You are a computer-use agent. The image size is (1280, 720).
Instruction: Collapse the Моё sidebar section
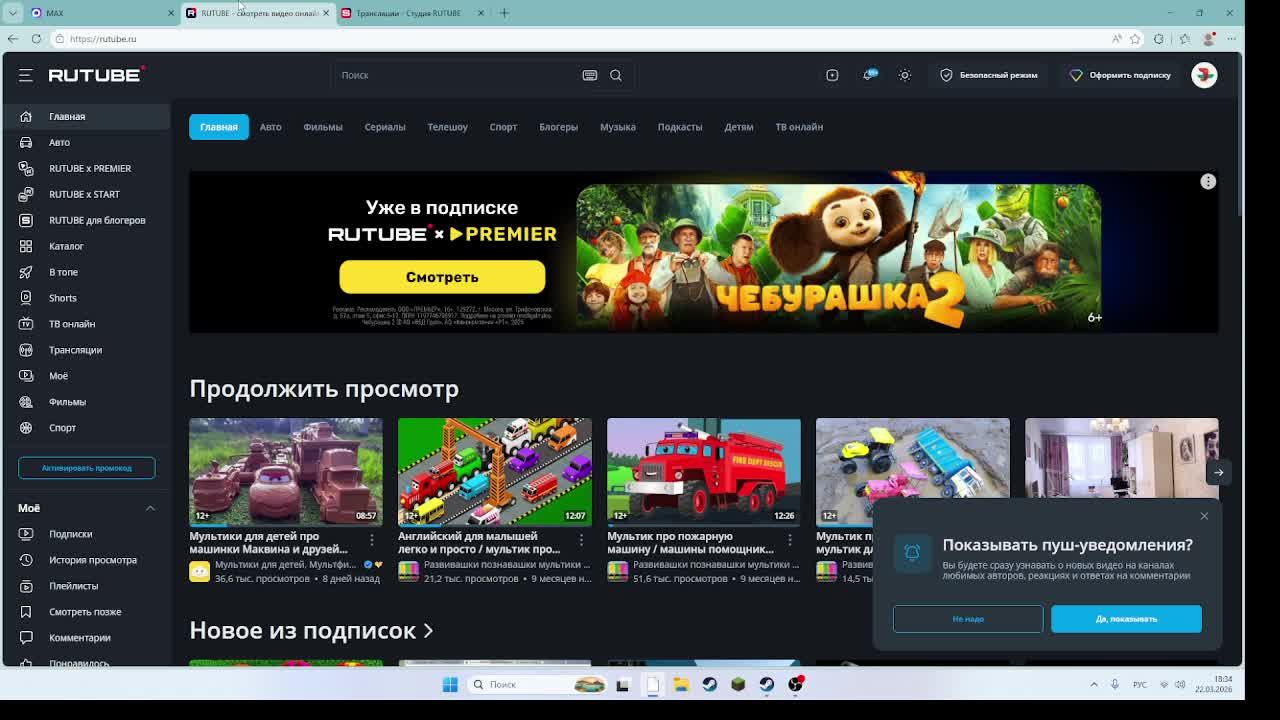click(x=150, y=508)
